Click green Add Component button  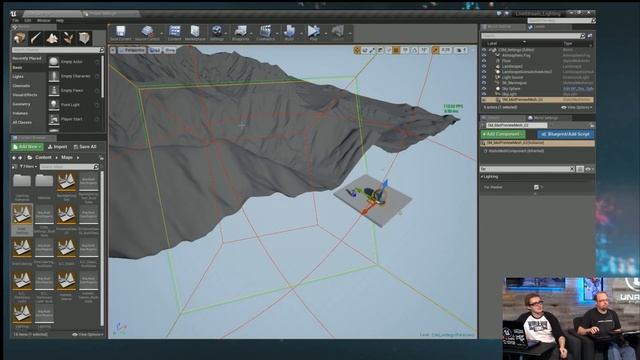[x=503, y=134]
